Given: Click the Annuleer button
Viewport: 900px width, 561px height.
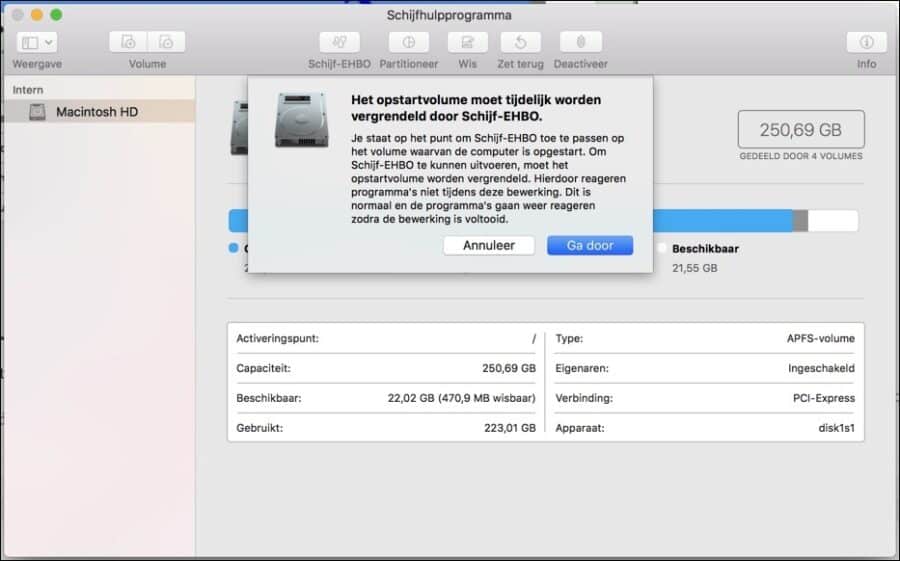Looking at the screenshot, I should coord(488,245).
